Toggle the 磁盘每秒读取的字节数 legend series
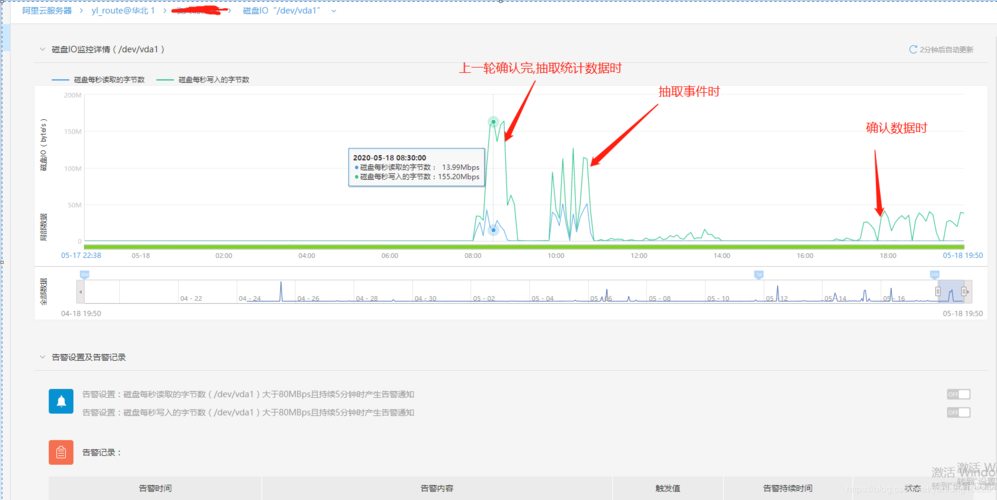This screenshot has width=997, height=500. [x=99, y=80]
